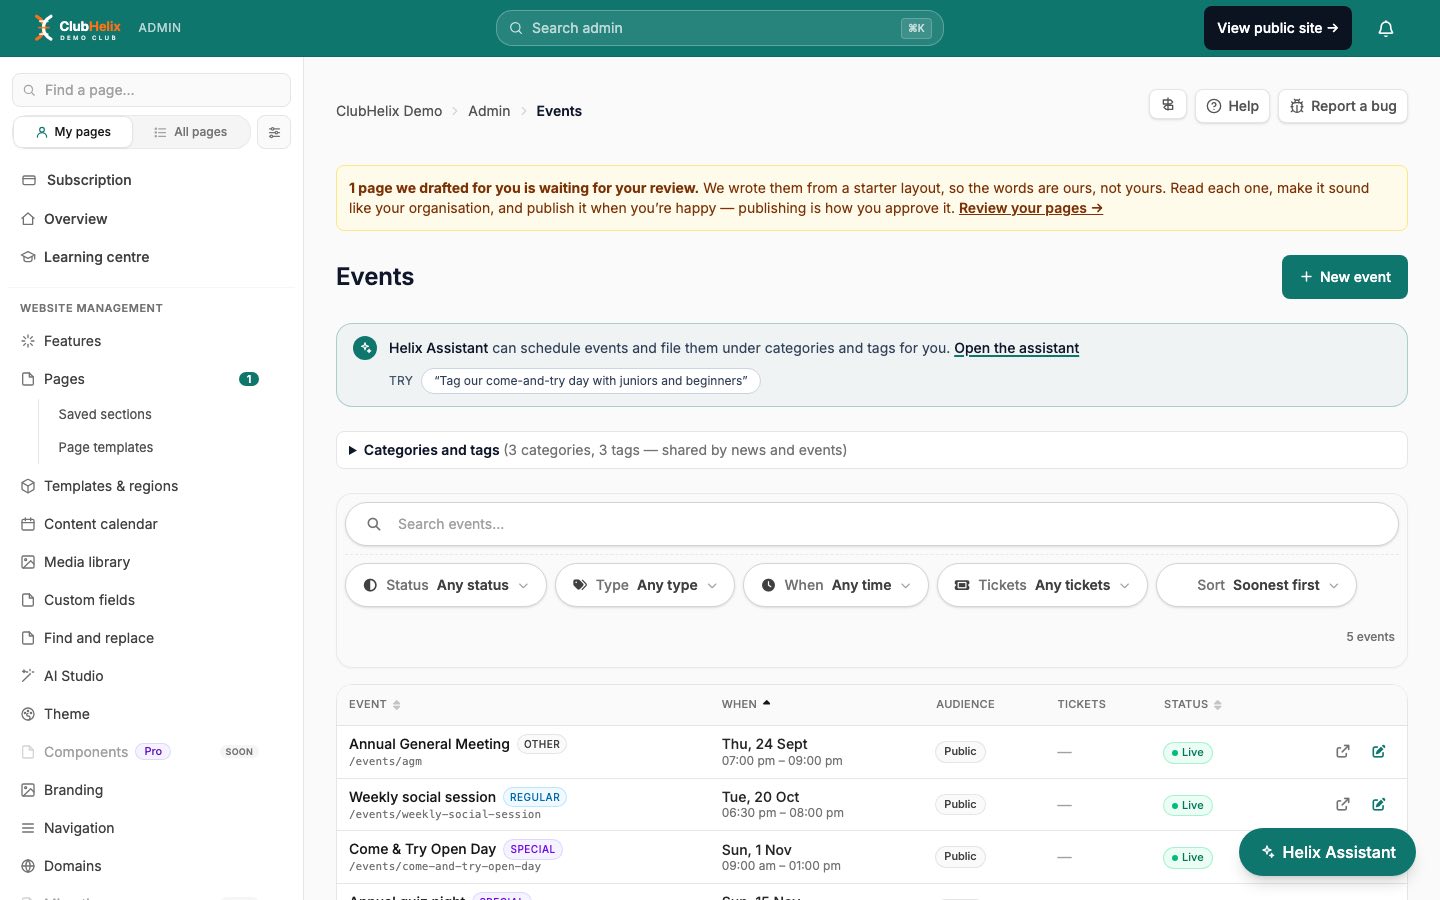Go to Admin breadcrumb
This screenshot has height=900, width=1440.
pyautogui.click(x=489, y=111)
